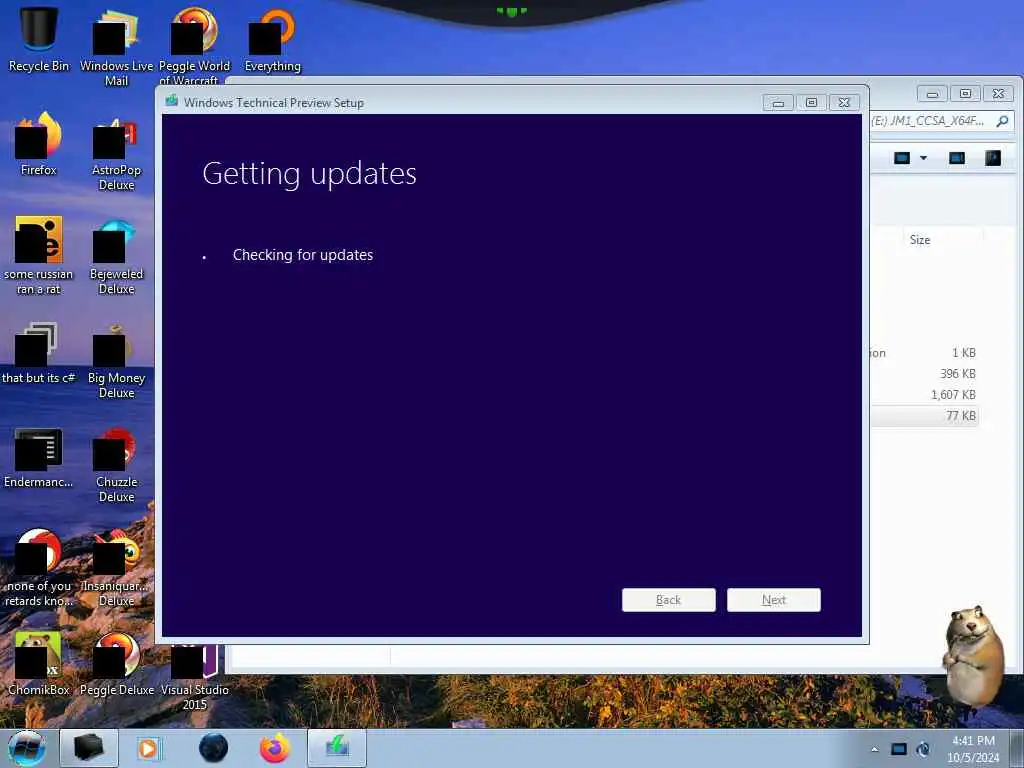Open the Recycle Bin desktop icon
Image resolution: width=1024 pixels, height=768 pixels.
click(39, 39)
